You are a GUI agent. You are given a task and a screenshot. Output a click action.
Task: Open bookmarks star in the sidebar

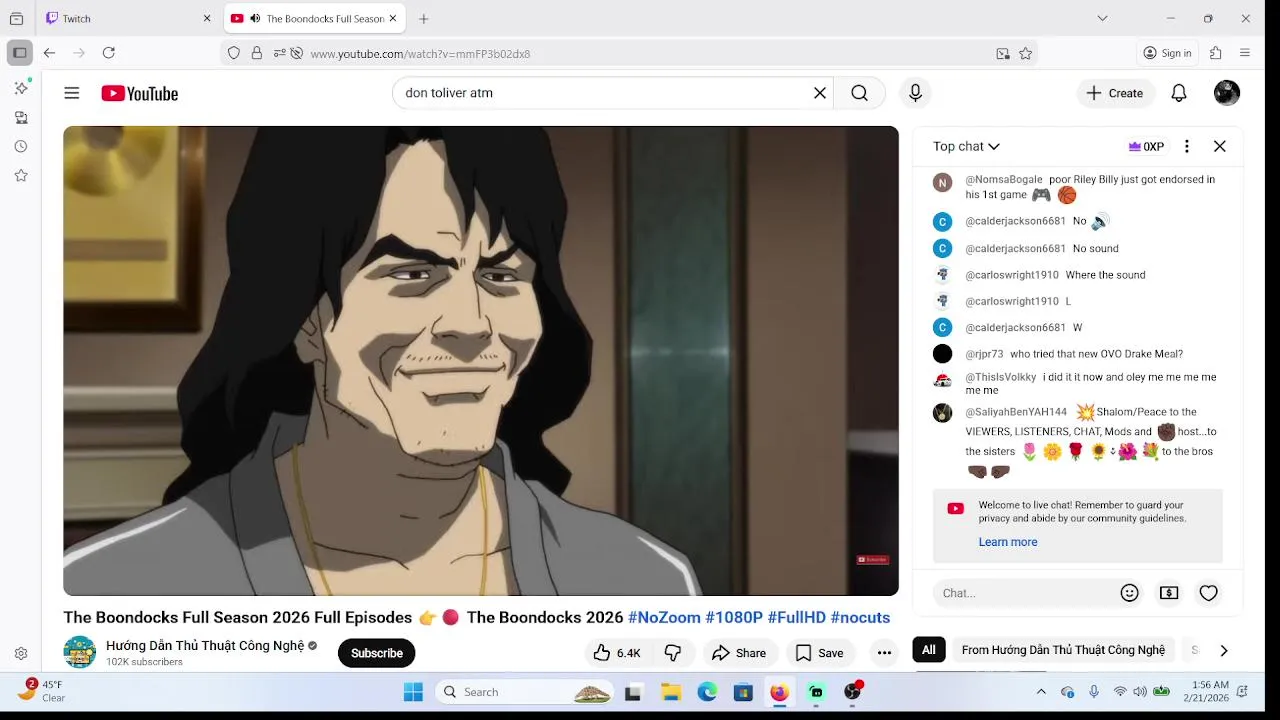21,175
